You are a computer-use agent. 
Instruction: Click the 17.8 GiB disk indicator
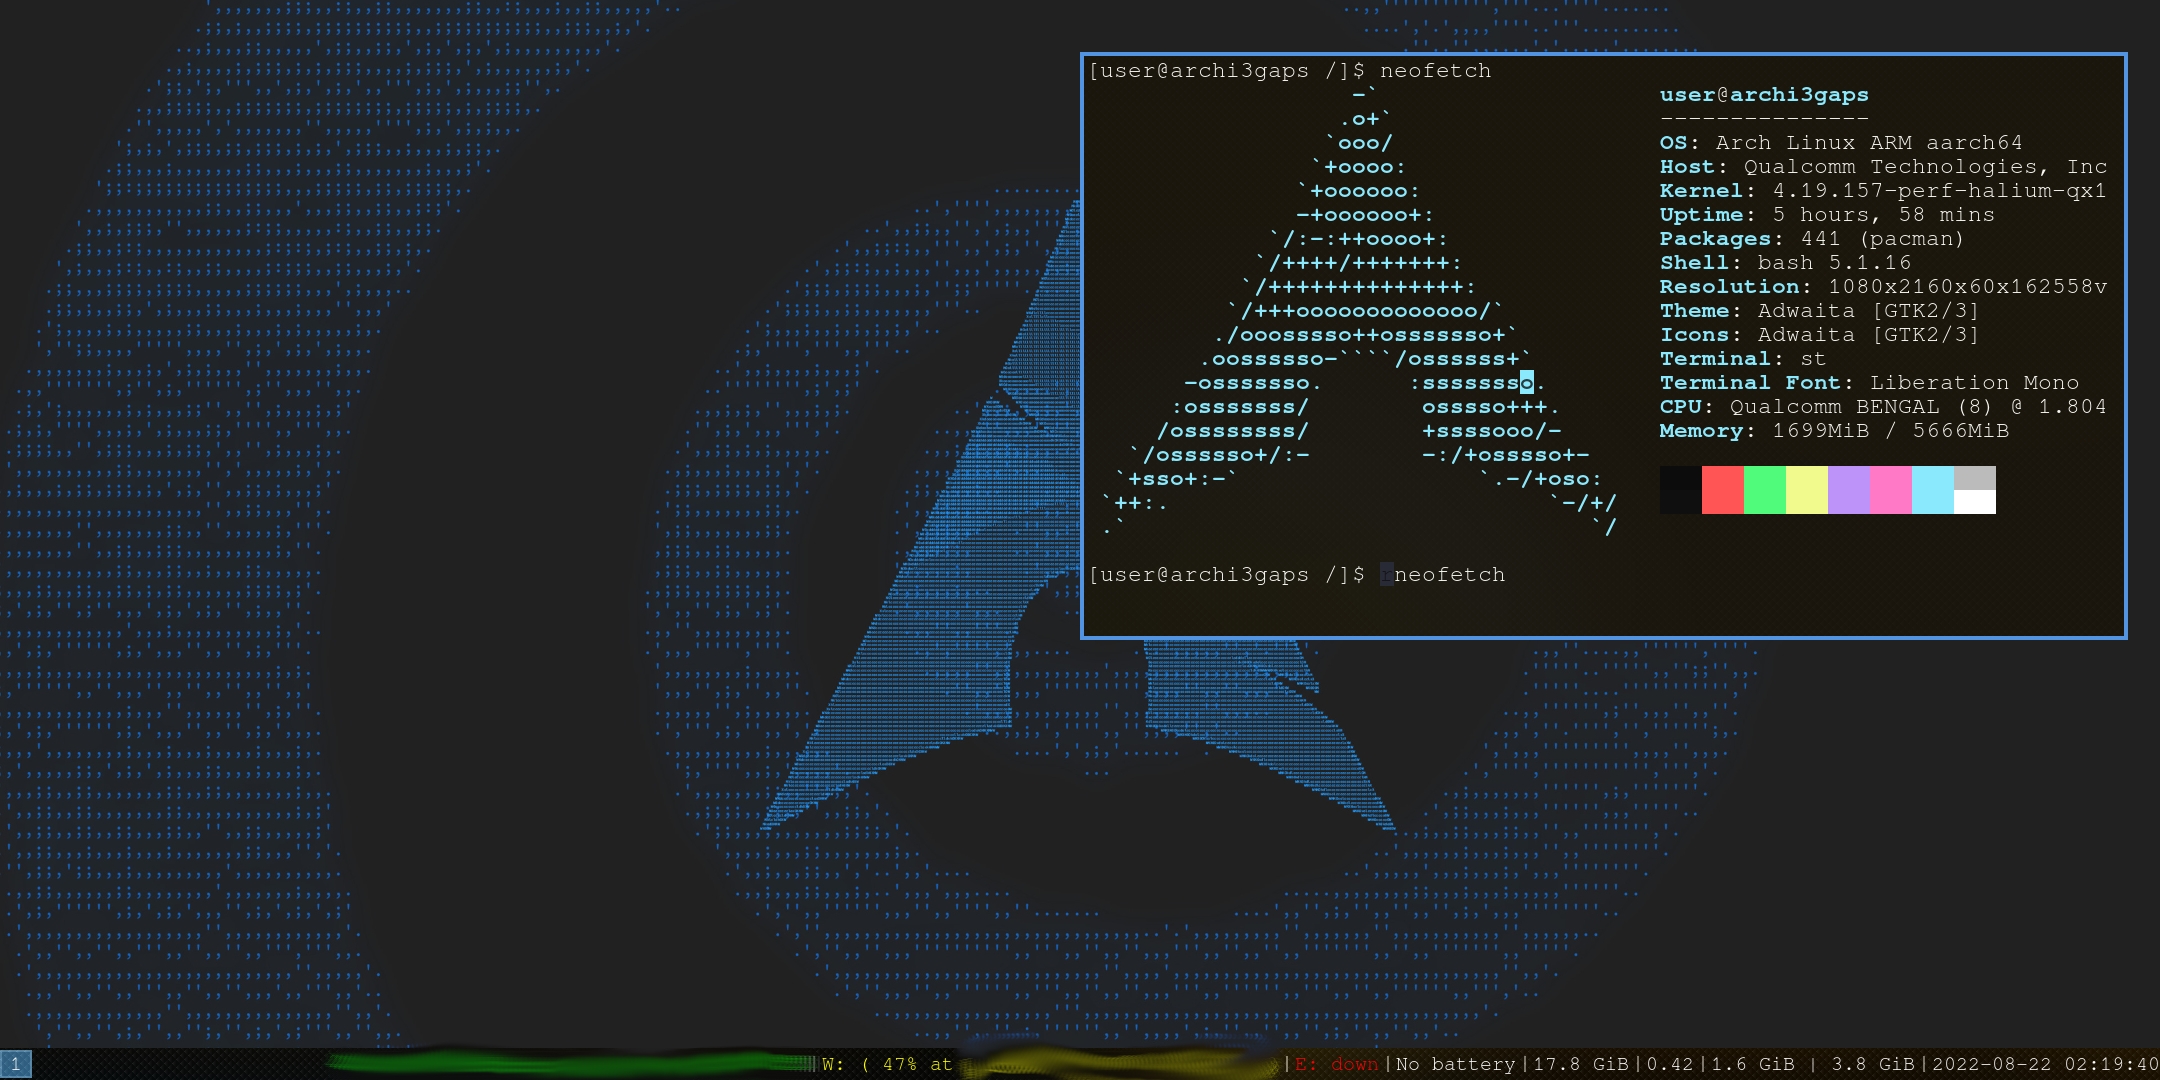coord(1580,1064)
